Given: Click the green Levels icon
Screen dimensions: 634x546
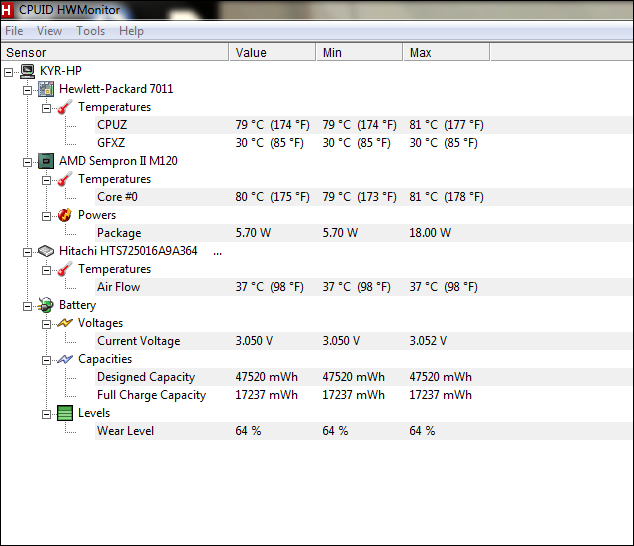Looking at the screenshot, I should (65, 413).
